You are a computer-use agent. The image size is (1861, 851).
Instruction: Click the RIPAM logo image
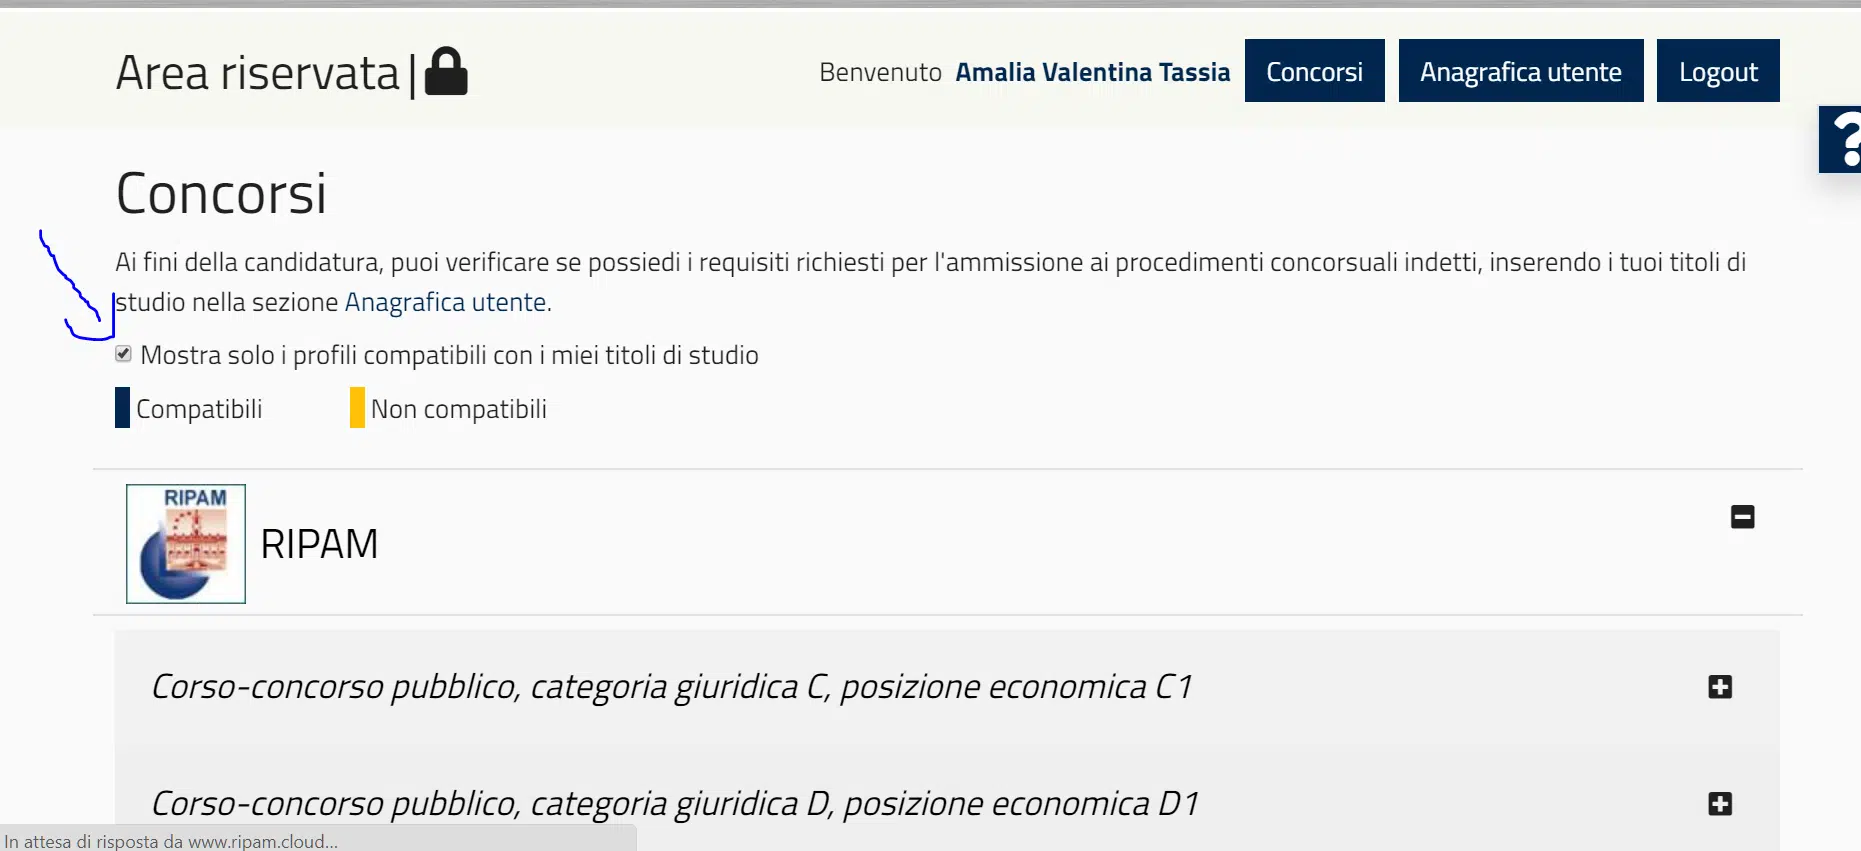click(x=186, y=544)
